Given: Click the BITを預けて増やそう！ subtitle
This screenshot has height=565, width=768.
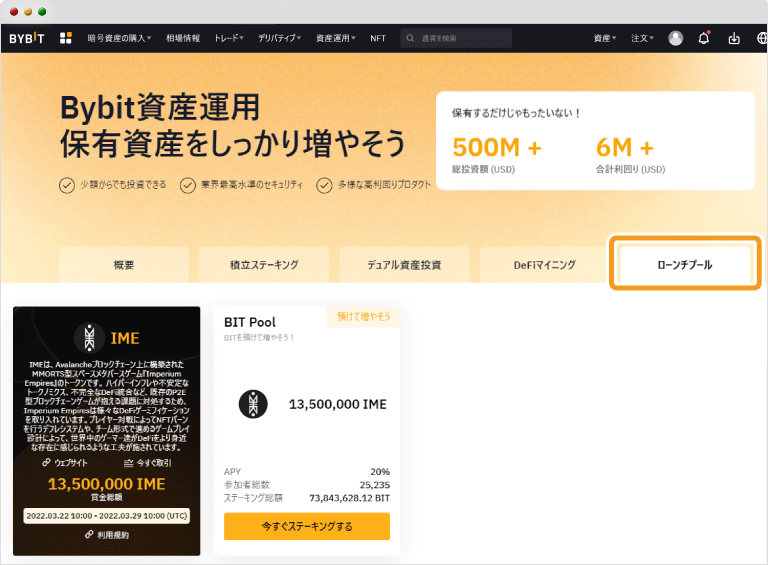Looking at the screenshot, I should coord(259,337).
